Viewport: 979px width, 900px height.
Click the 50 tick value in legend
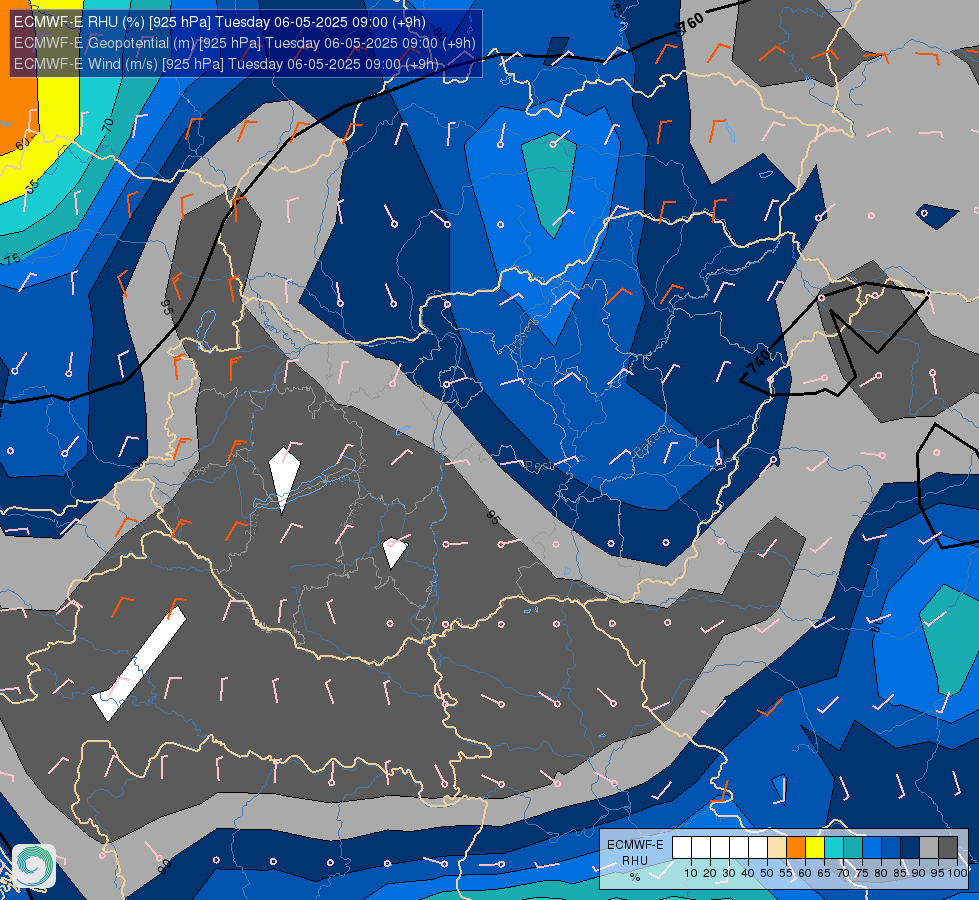click(767, 873)
